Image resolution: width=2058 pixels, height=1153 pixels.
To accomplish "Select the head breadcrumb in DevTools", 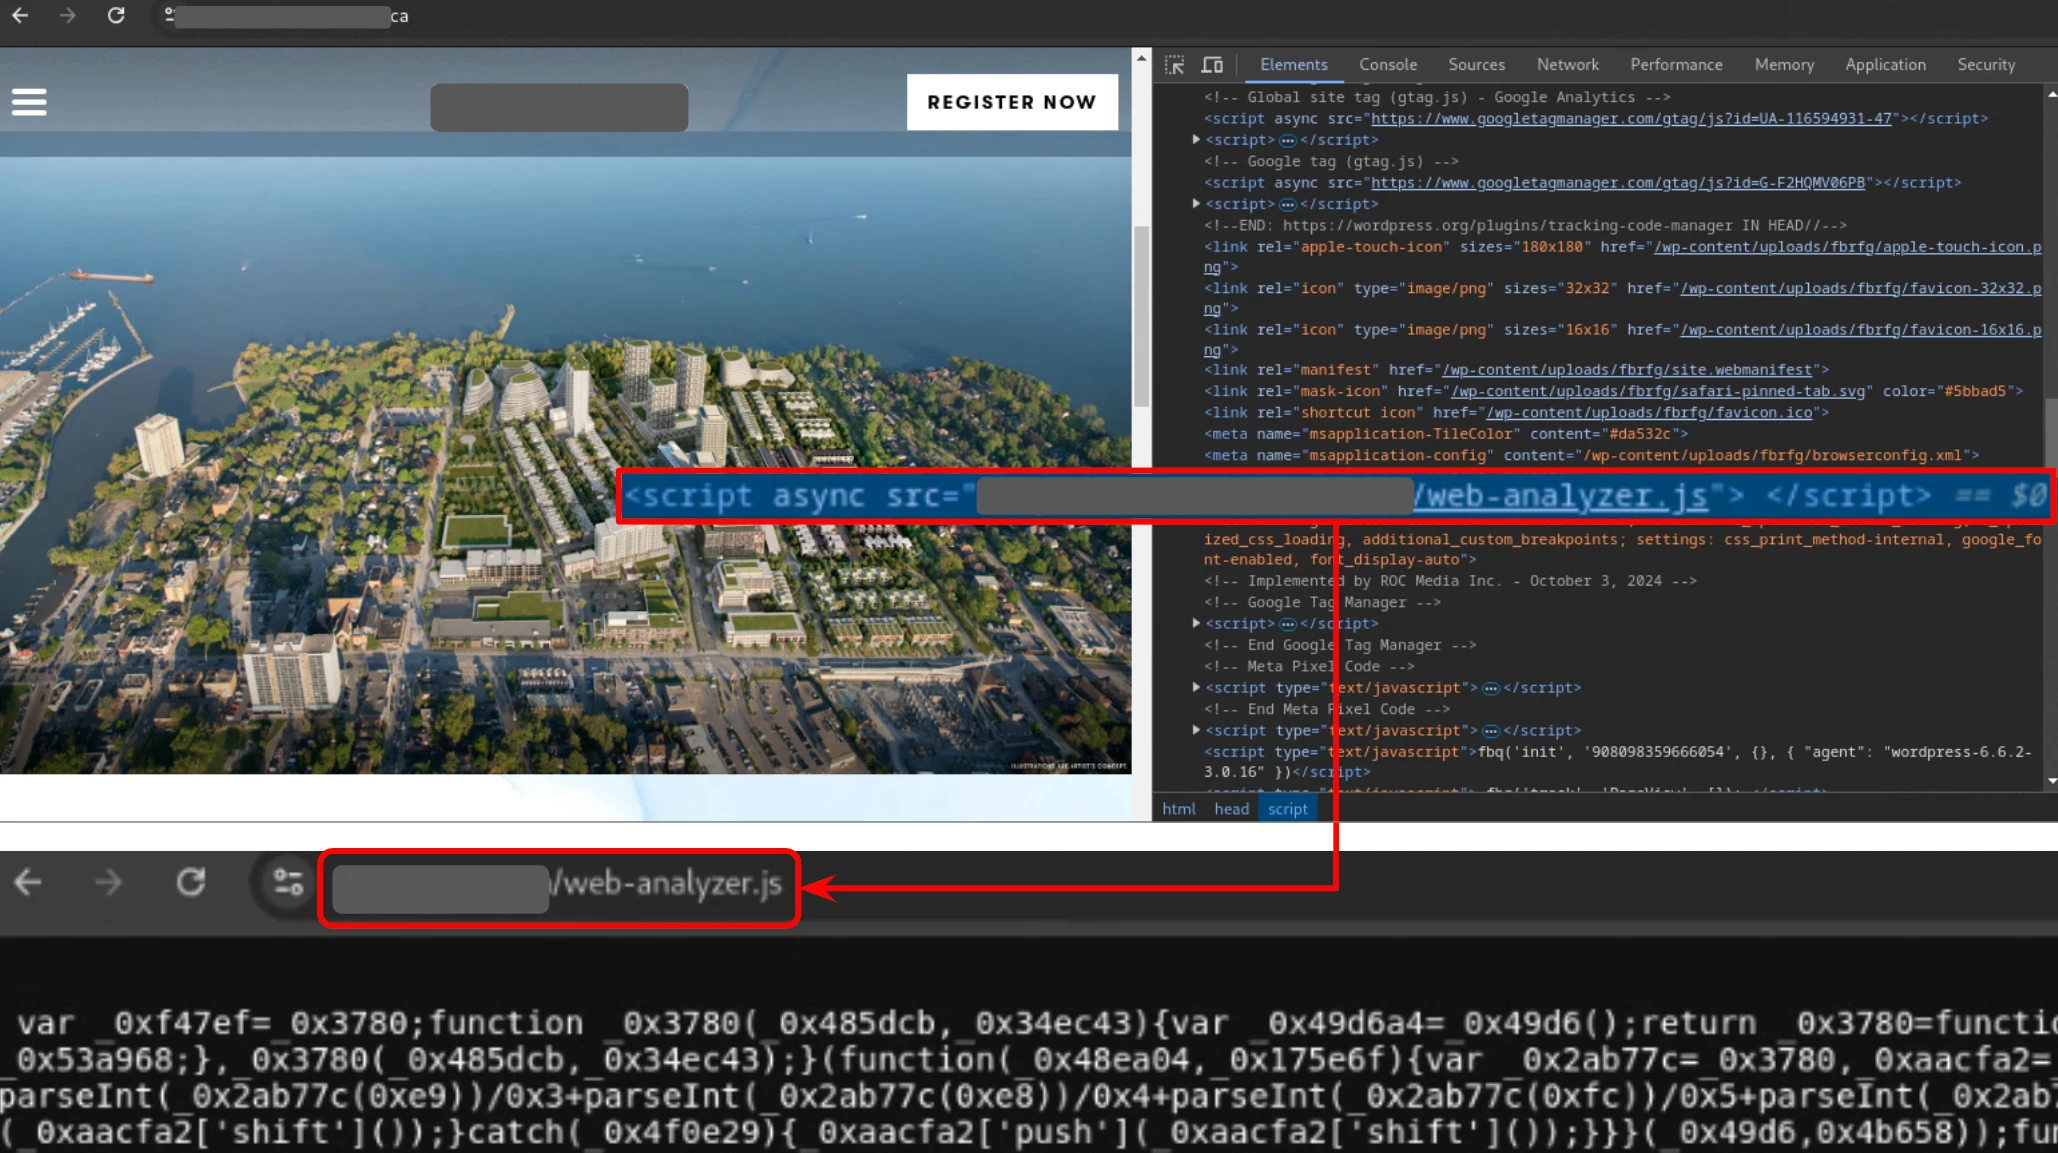I will point(1231,809).
